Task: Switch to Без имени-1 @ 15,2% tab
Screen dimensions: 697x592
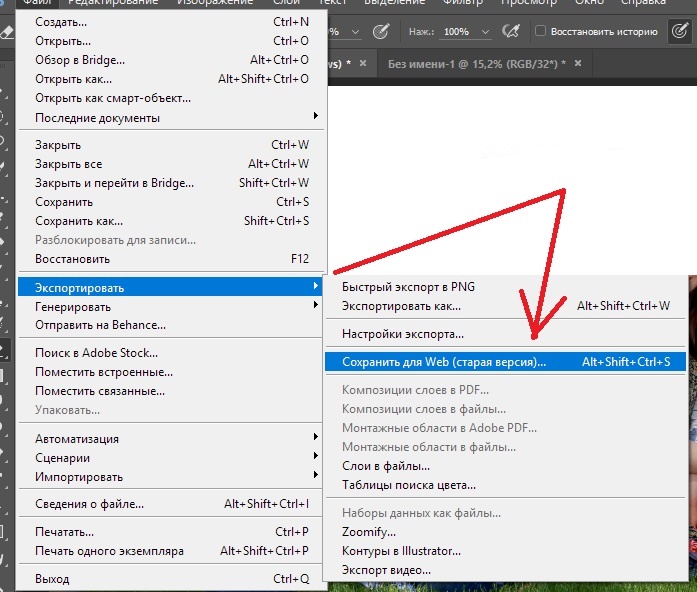Action: click(x=477, y=64)
